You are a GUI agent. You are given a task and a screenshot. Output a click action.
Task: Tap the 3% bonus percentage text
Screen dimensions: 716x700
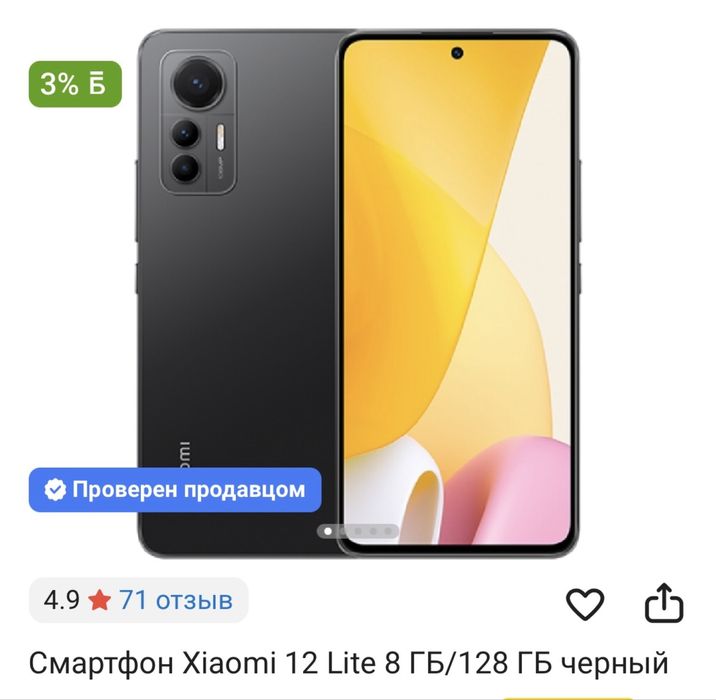click(59, 84)
